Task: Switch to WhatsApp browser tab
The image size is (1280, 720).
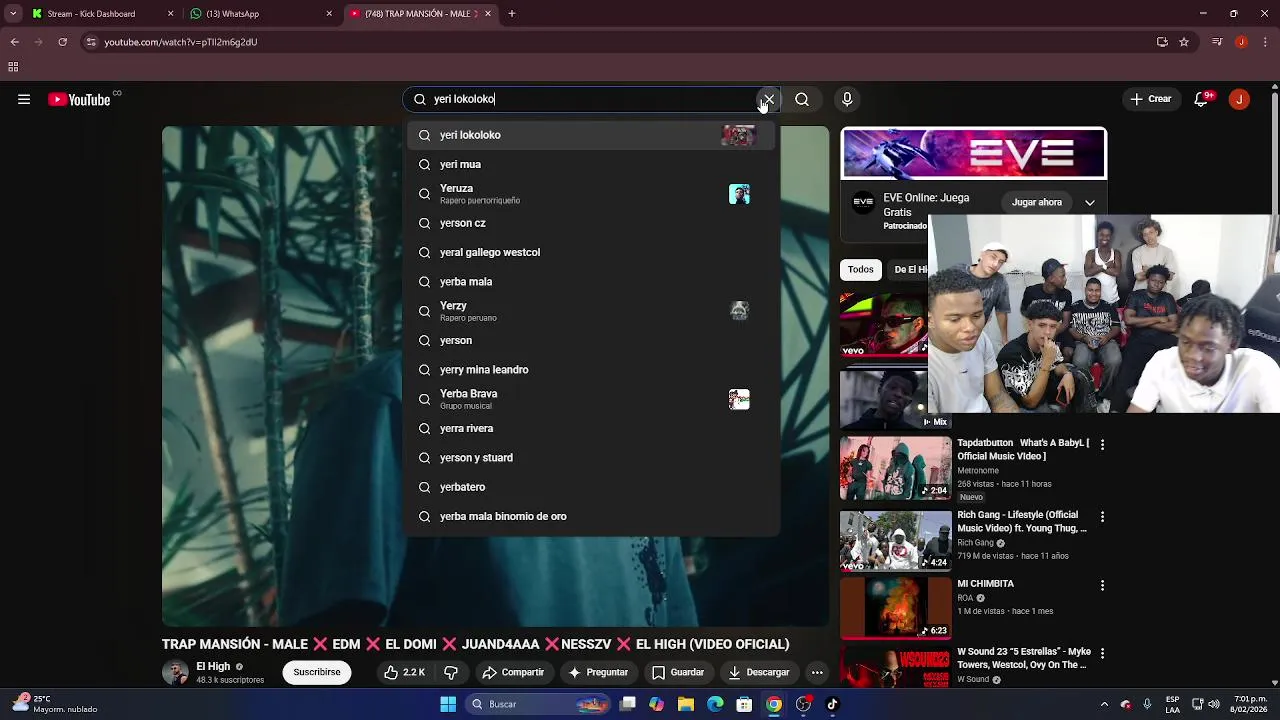Action: point(262,14)
